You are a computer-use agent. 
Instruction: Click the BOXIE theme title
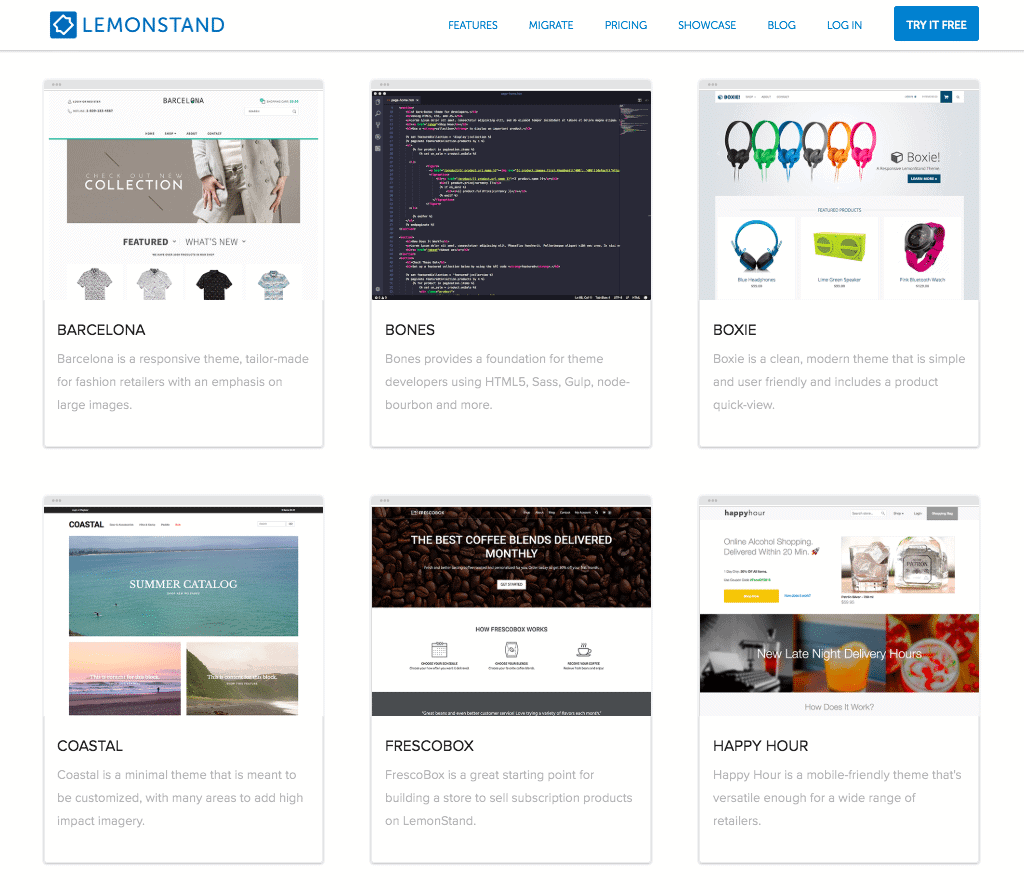pos(735,330)
